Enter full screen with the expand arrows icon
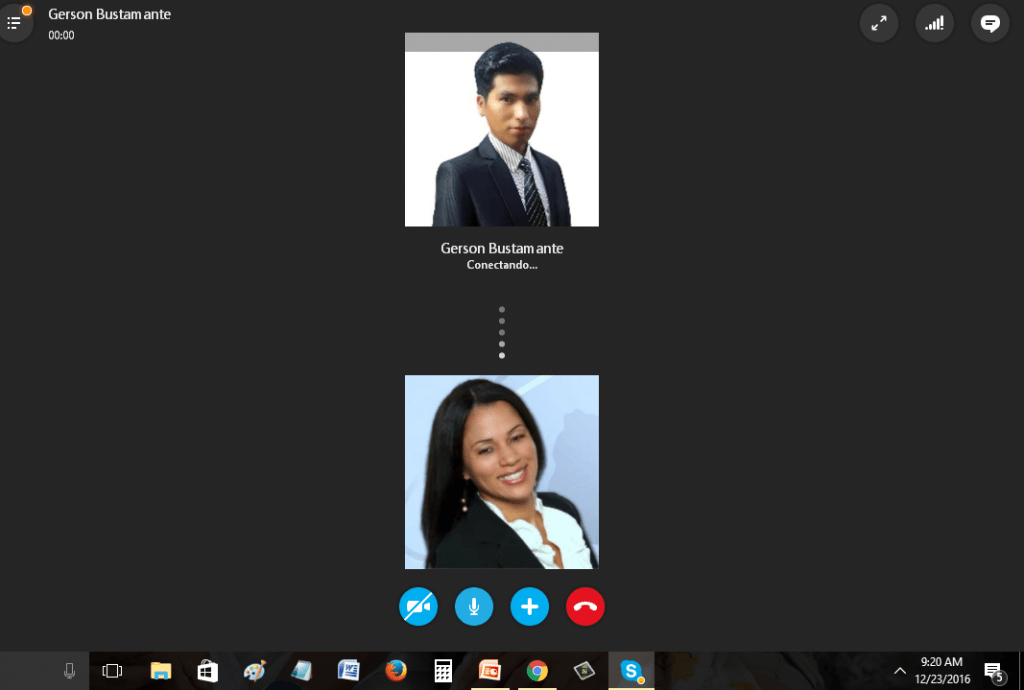The image size is (1024, 690). coord(879,24)
